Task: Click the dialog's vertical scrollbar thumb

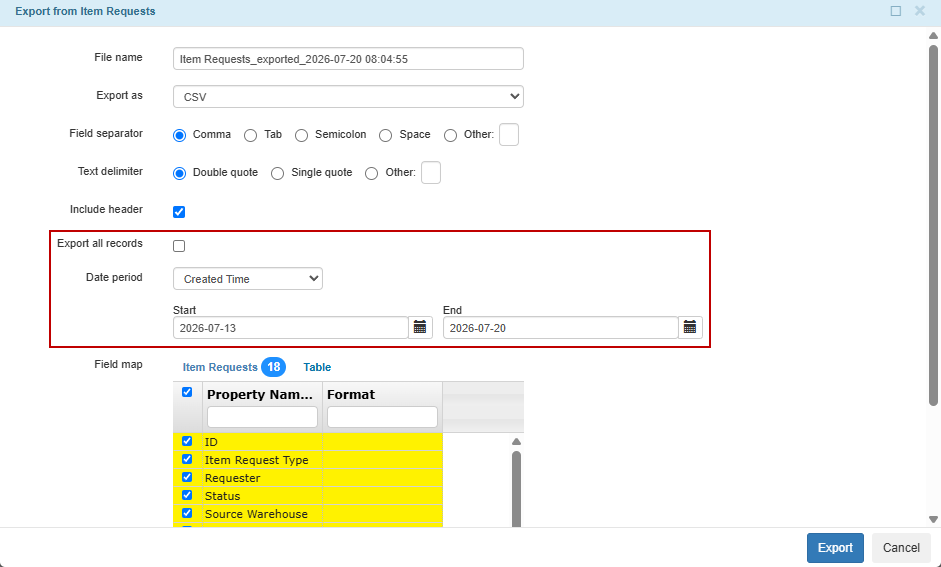Action: [933, 225]
